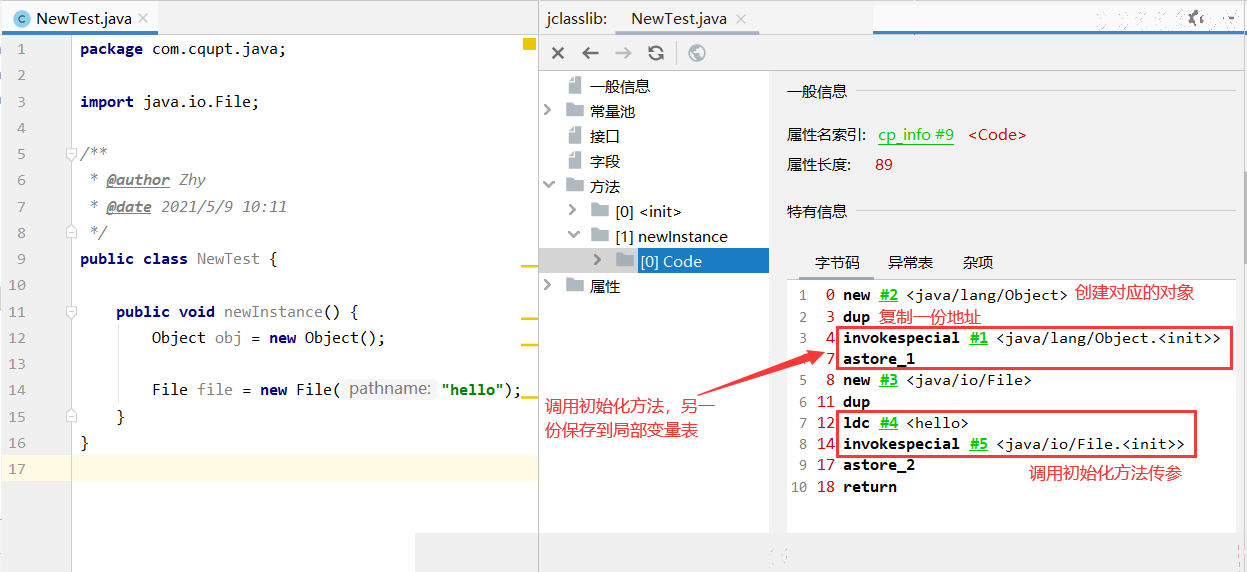
Task: Expand the [0] Code node arrow
Action: (597, 260)
